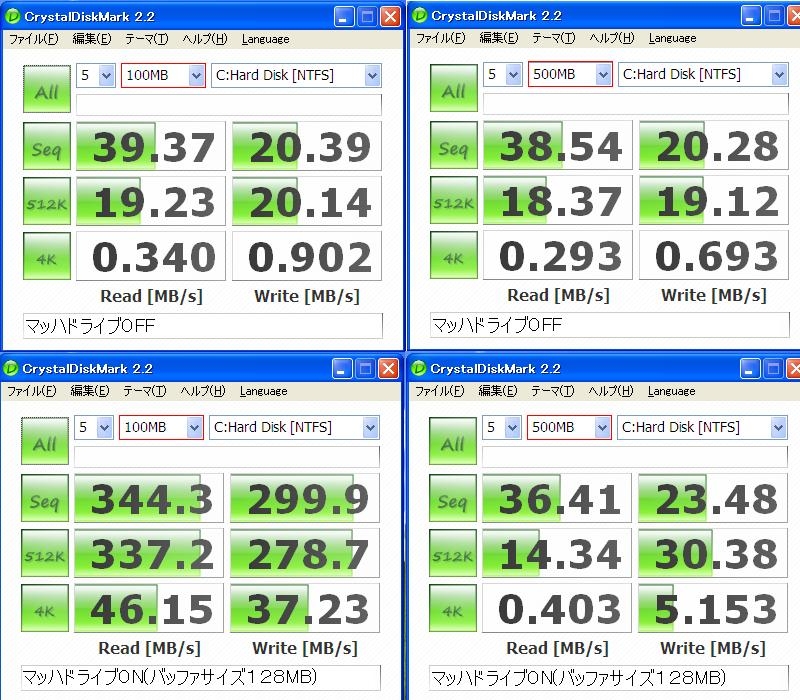Click empty progress bar in 36.41 Seq window

click(635, 457)
